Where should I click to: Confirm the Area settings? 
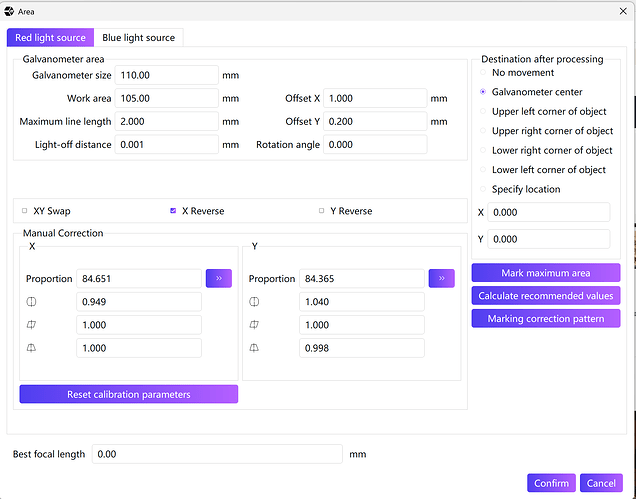(551, 483)
